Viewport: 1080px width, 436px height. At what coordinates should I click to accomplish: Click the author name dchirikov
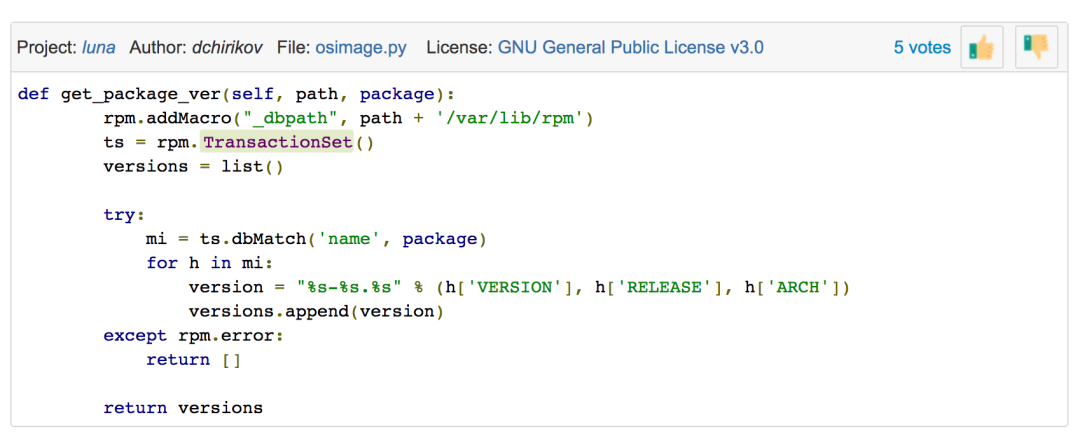230,47
